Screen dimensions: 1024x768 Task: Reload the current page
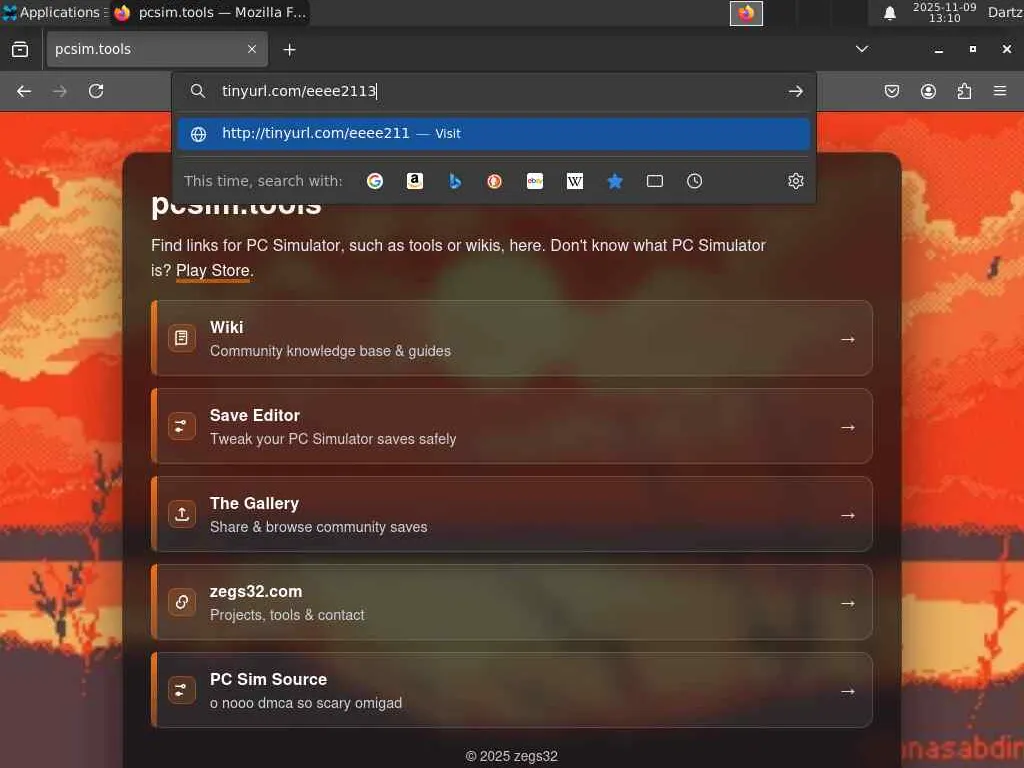[x=96, y=91]
